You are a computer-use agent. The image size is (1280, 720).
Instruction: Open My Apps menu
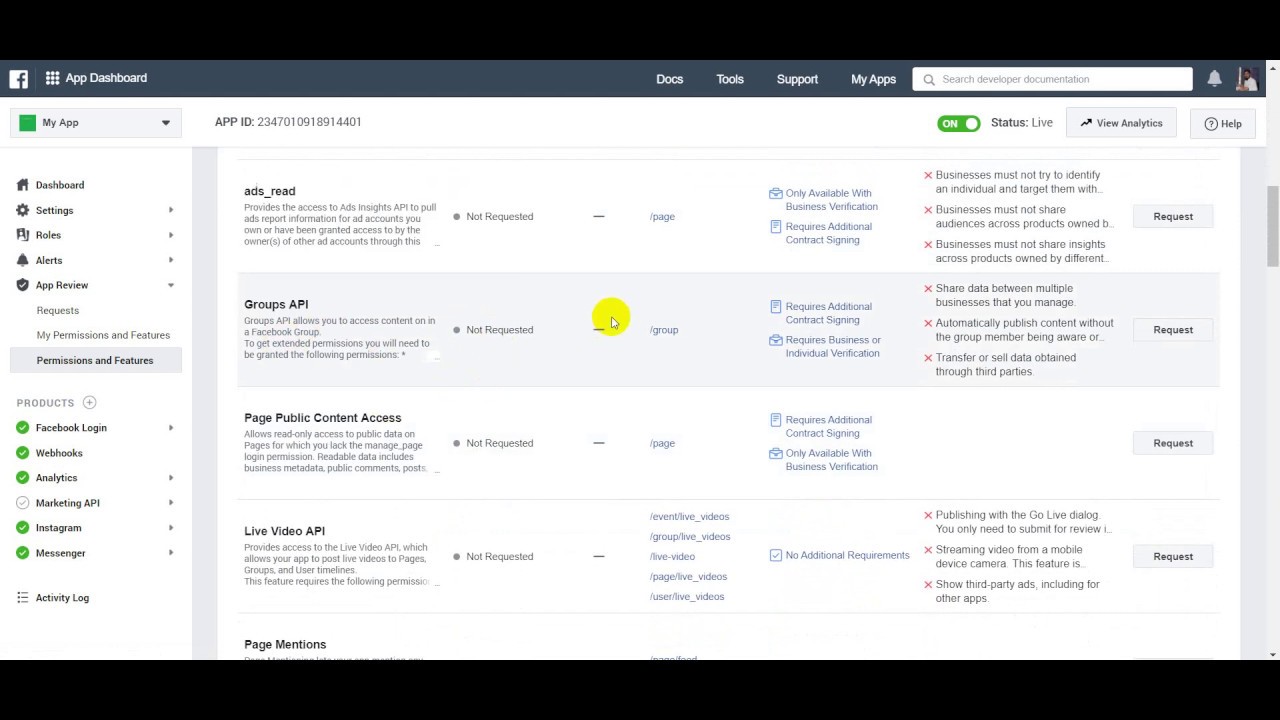(873, 79)
